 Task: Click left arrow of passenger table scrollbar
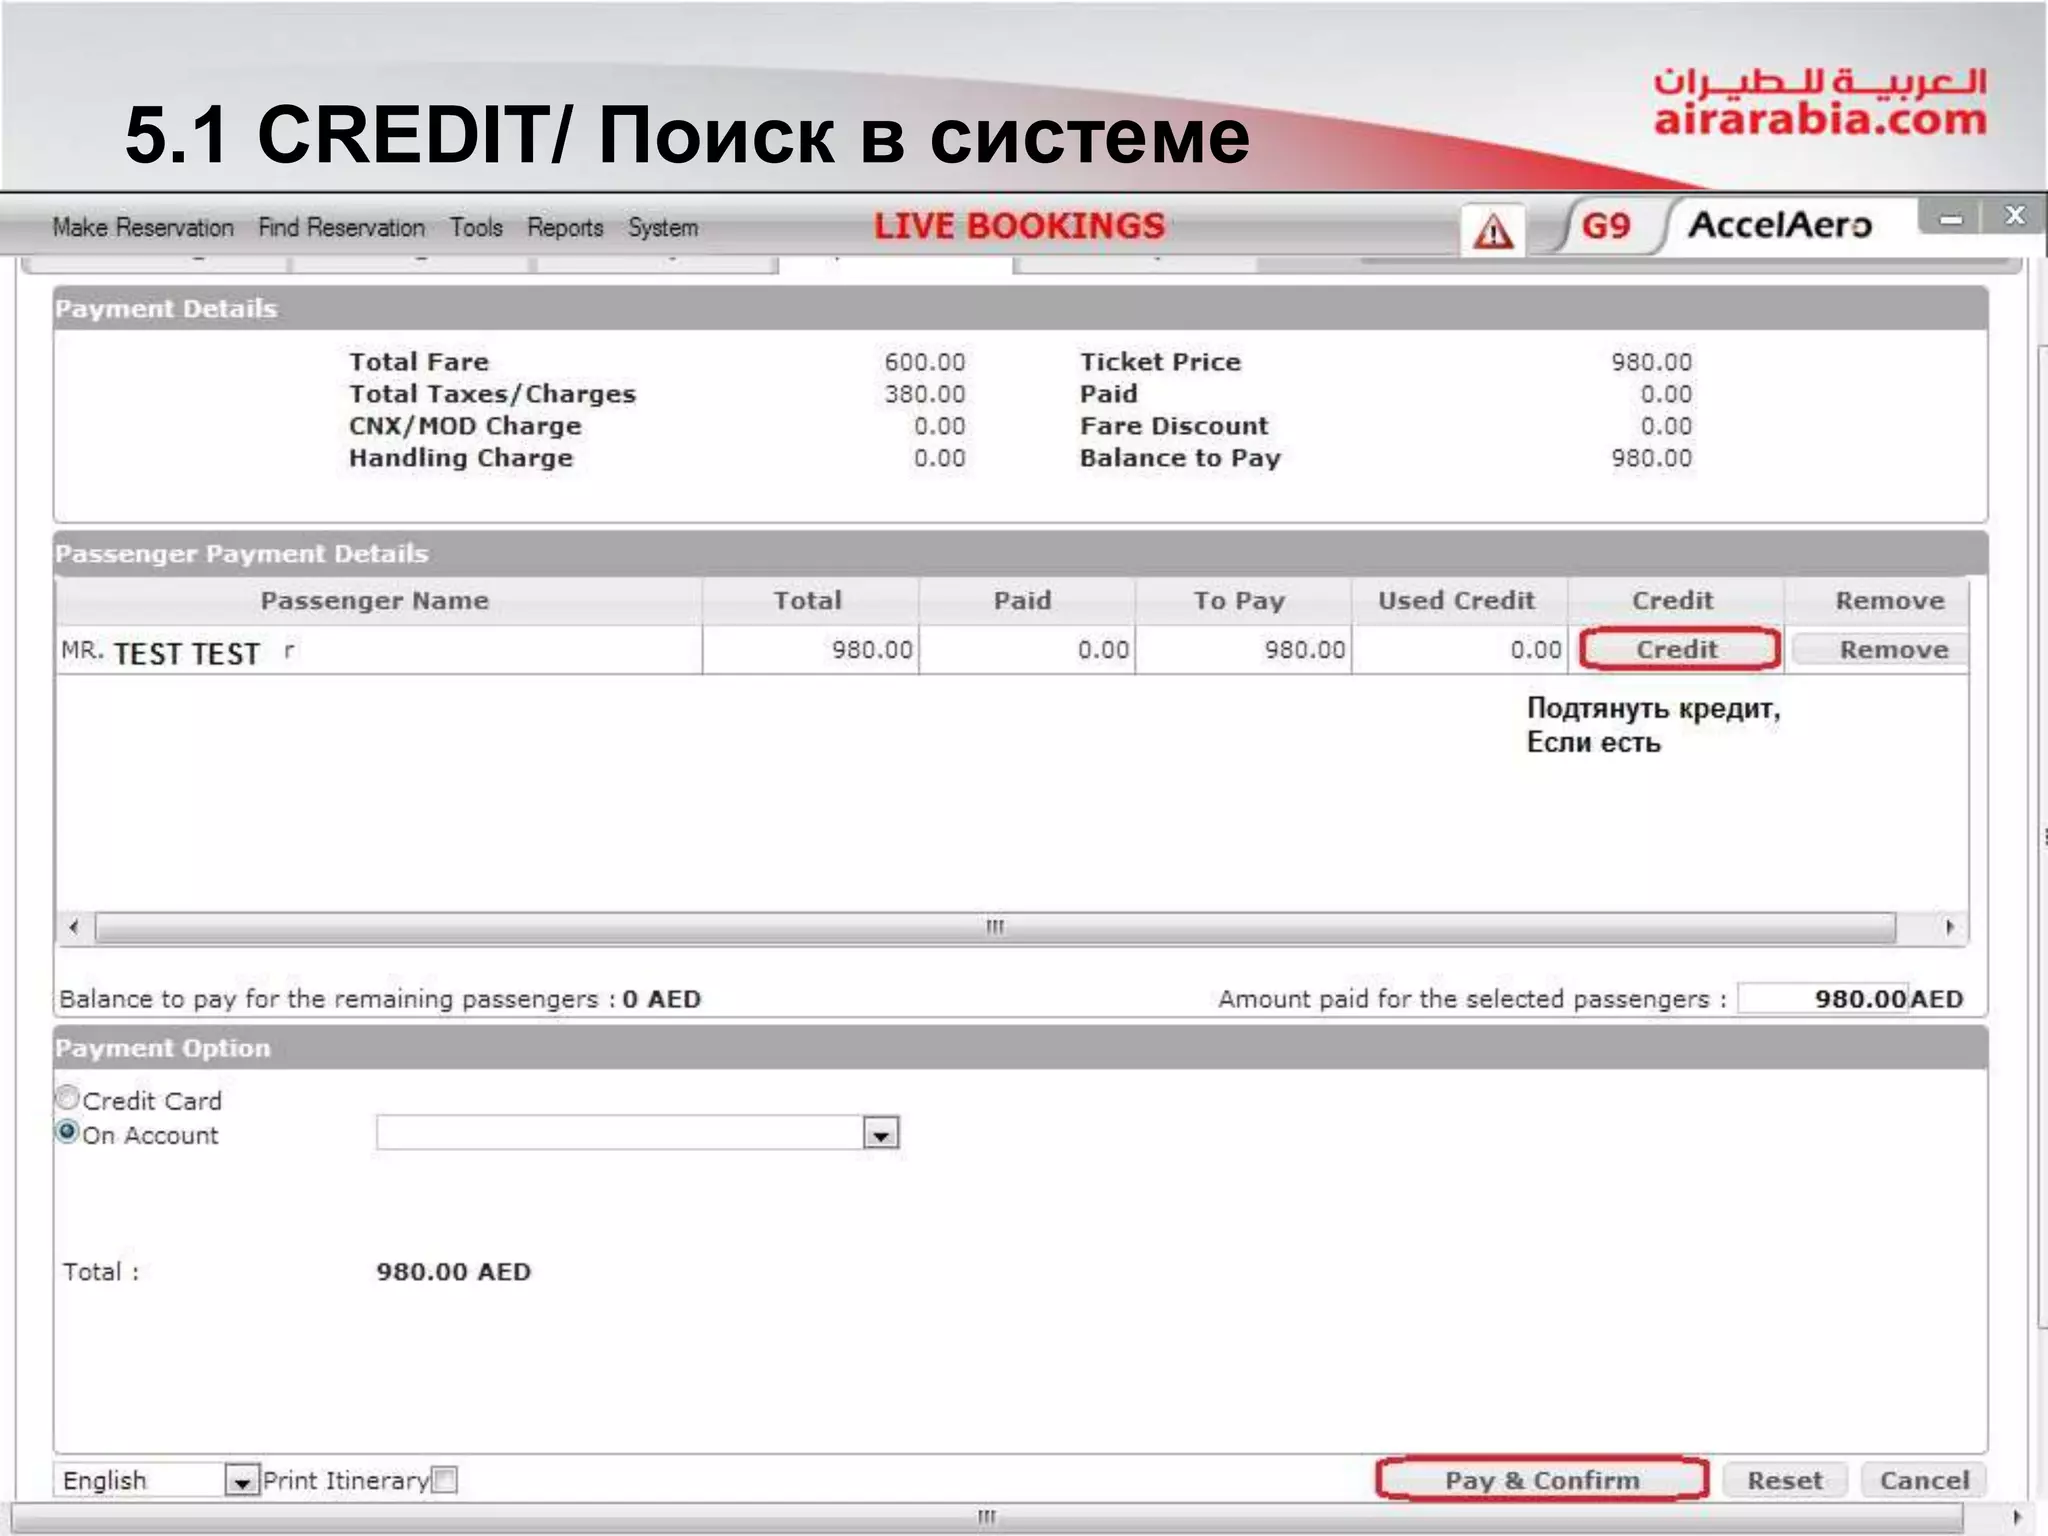click(74, 927)
